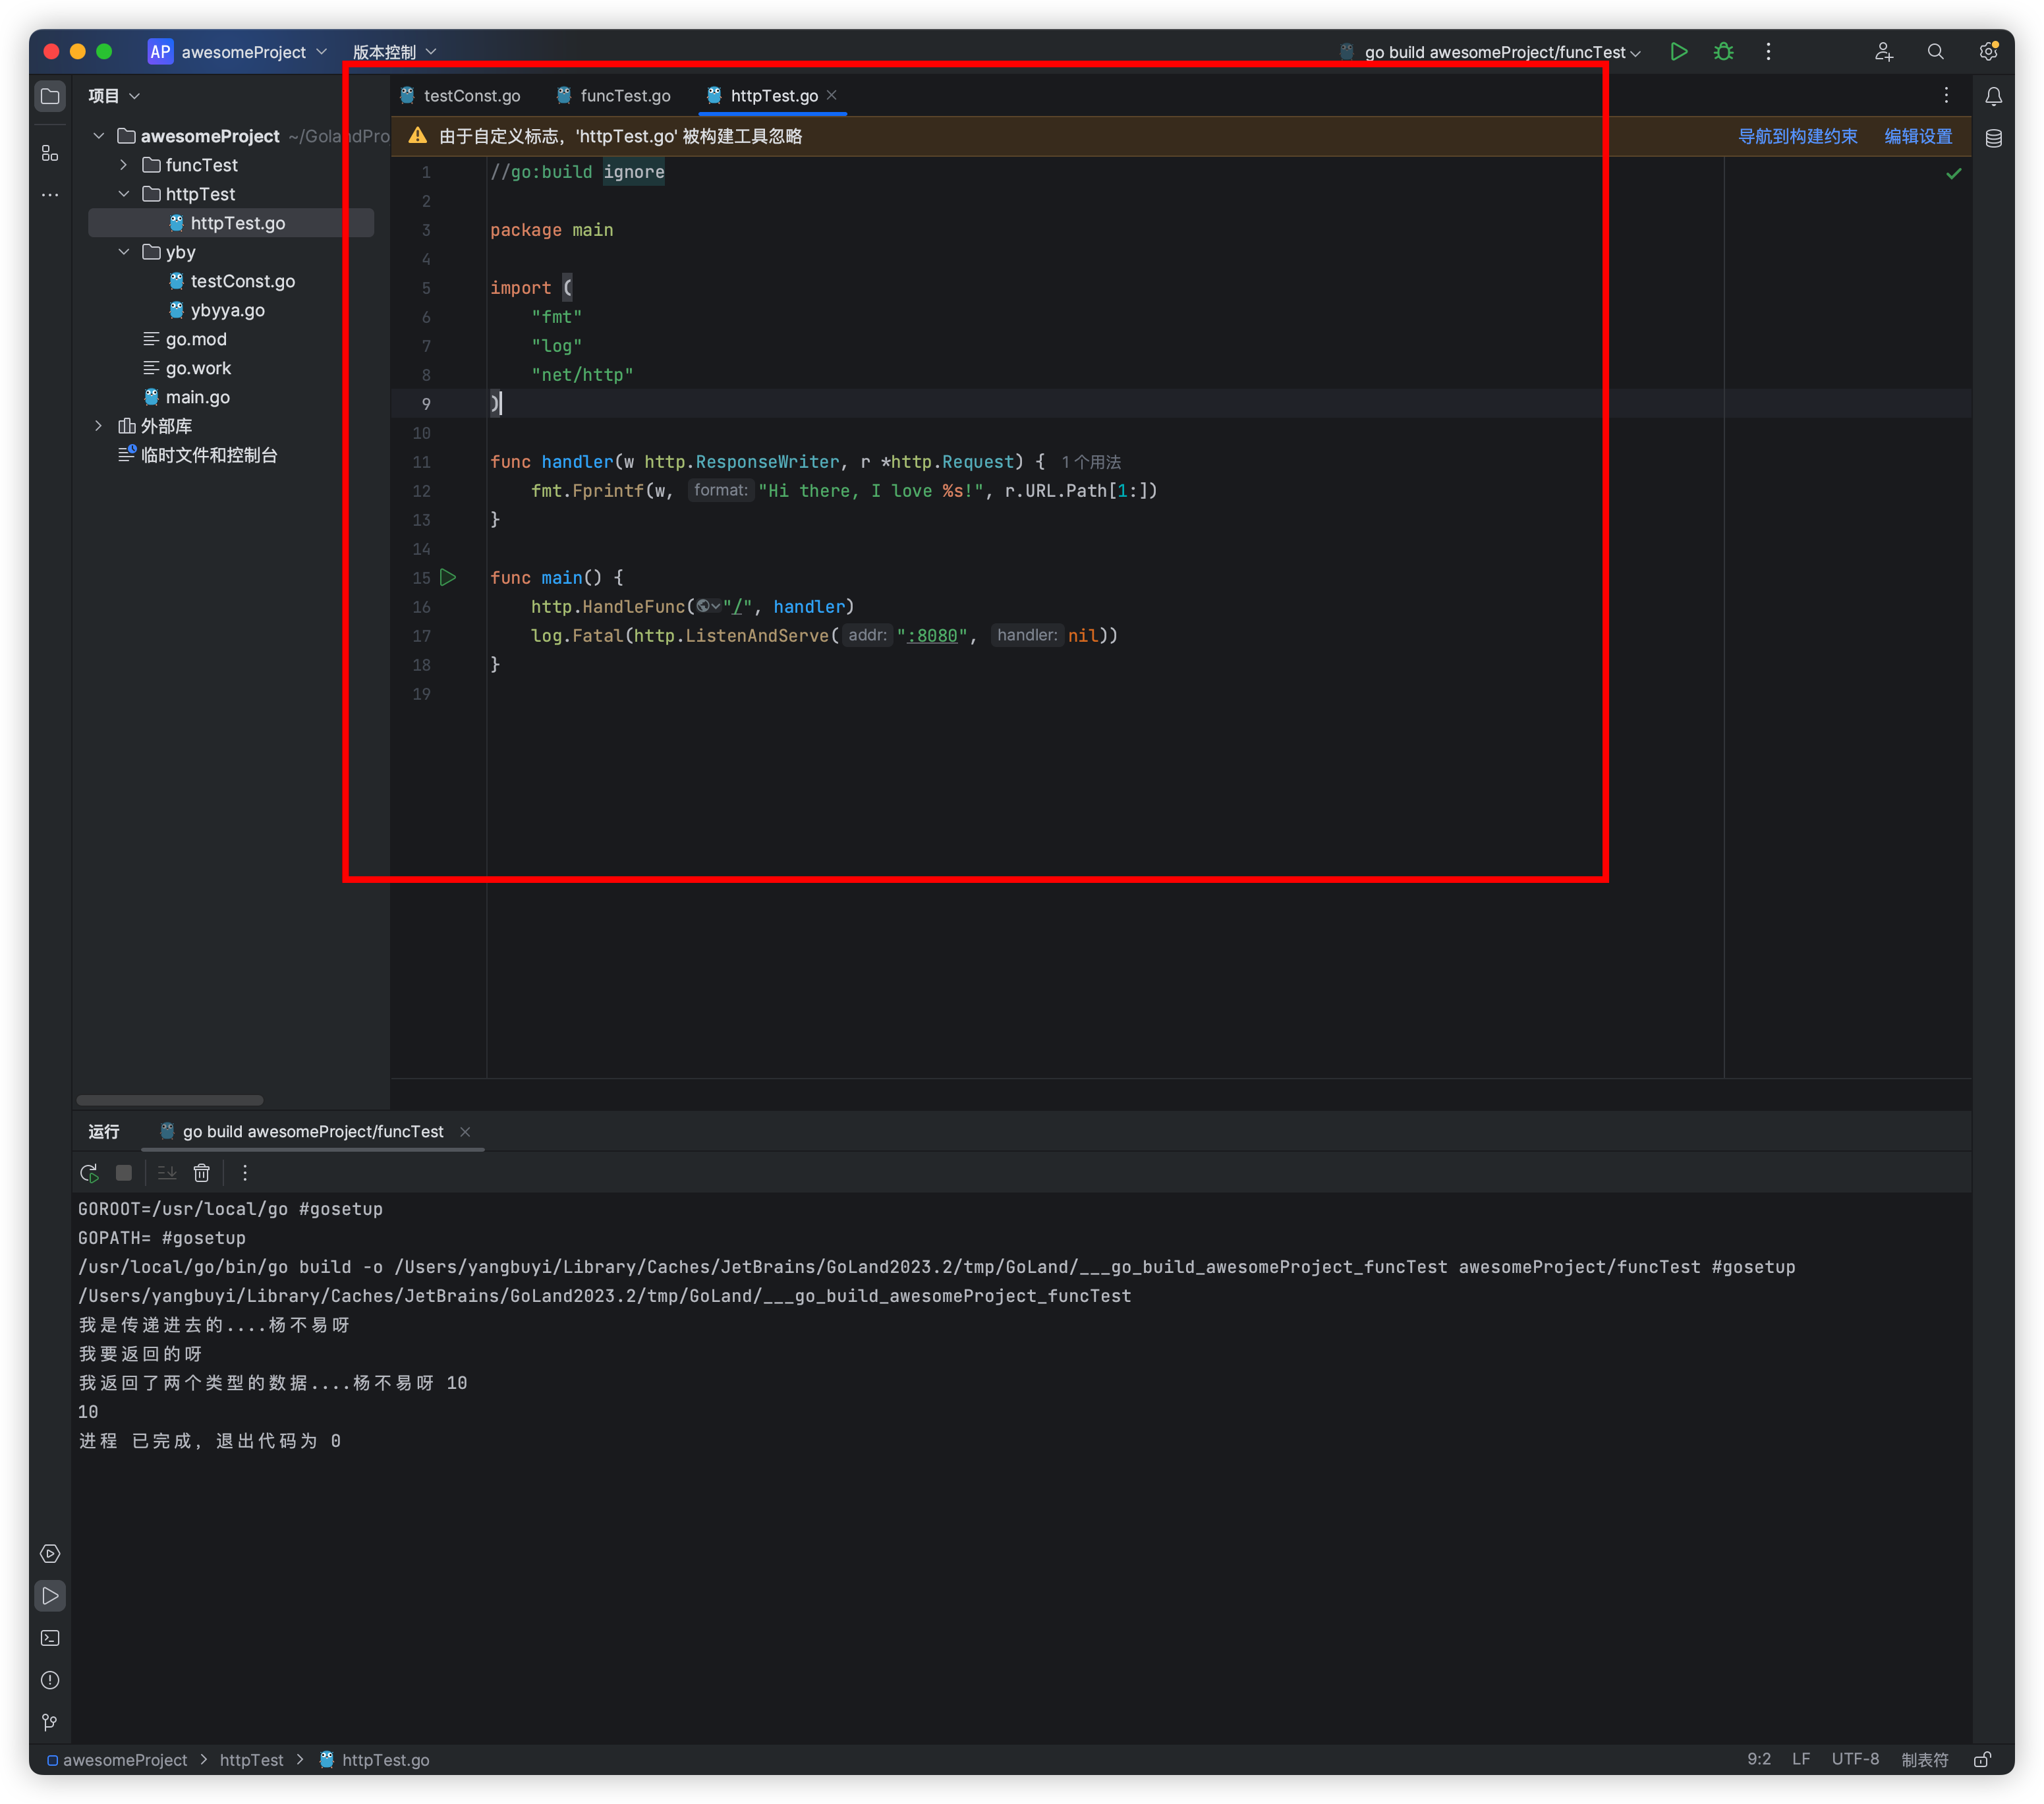Image resolution: width=2044 pixels, height=1804 pixels.
Task: Click the green inspection checkmark in editor
Action: tap(1953, 174)
